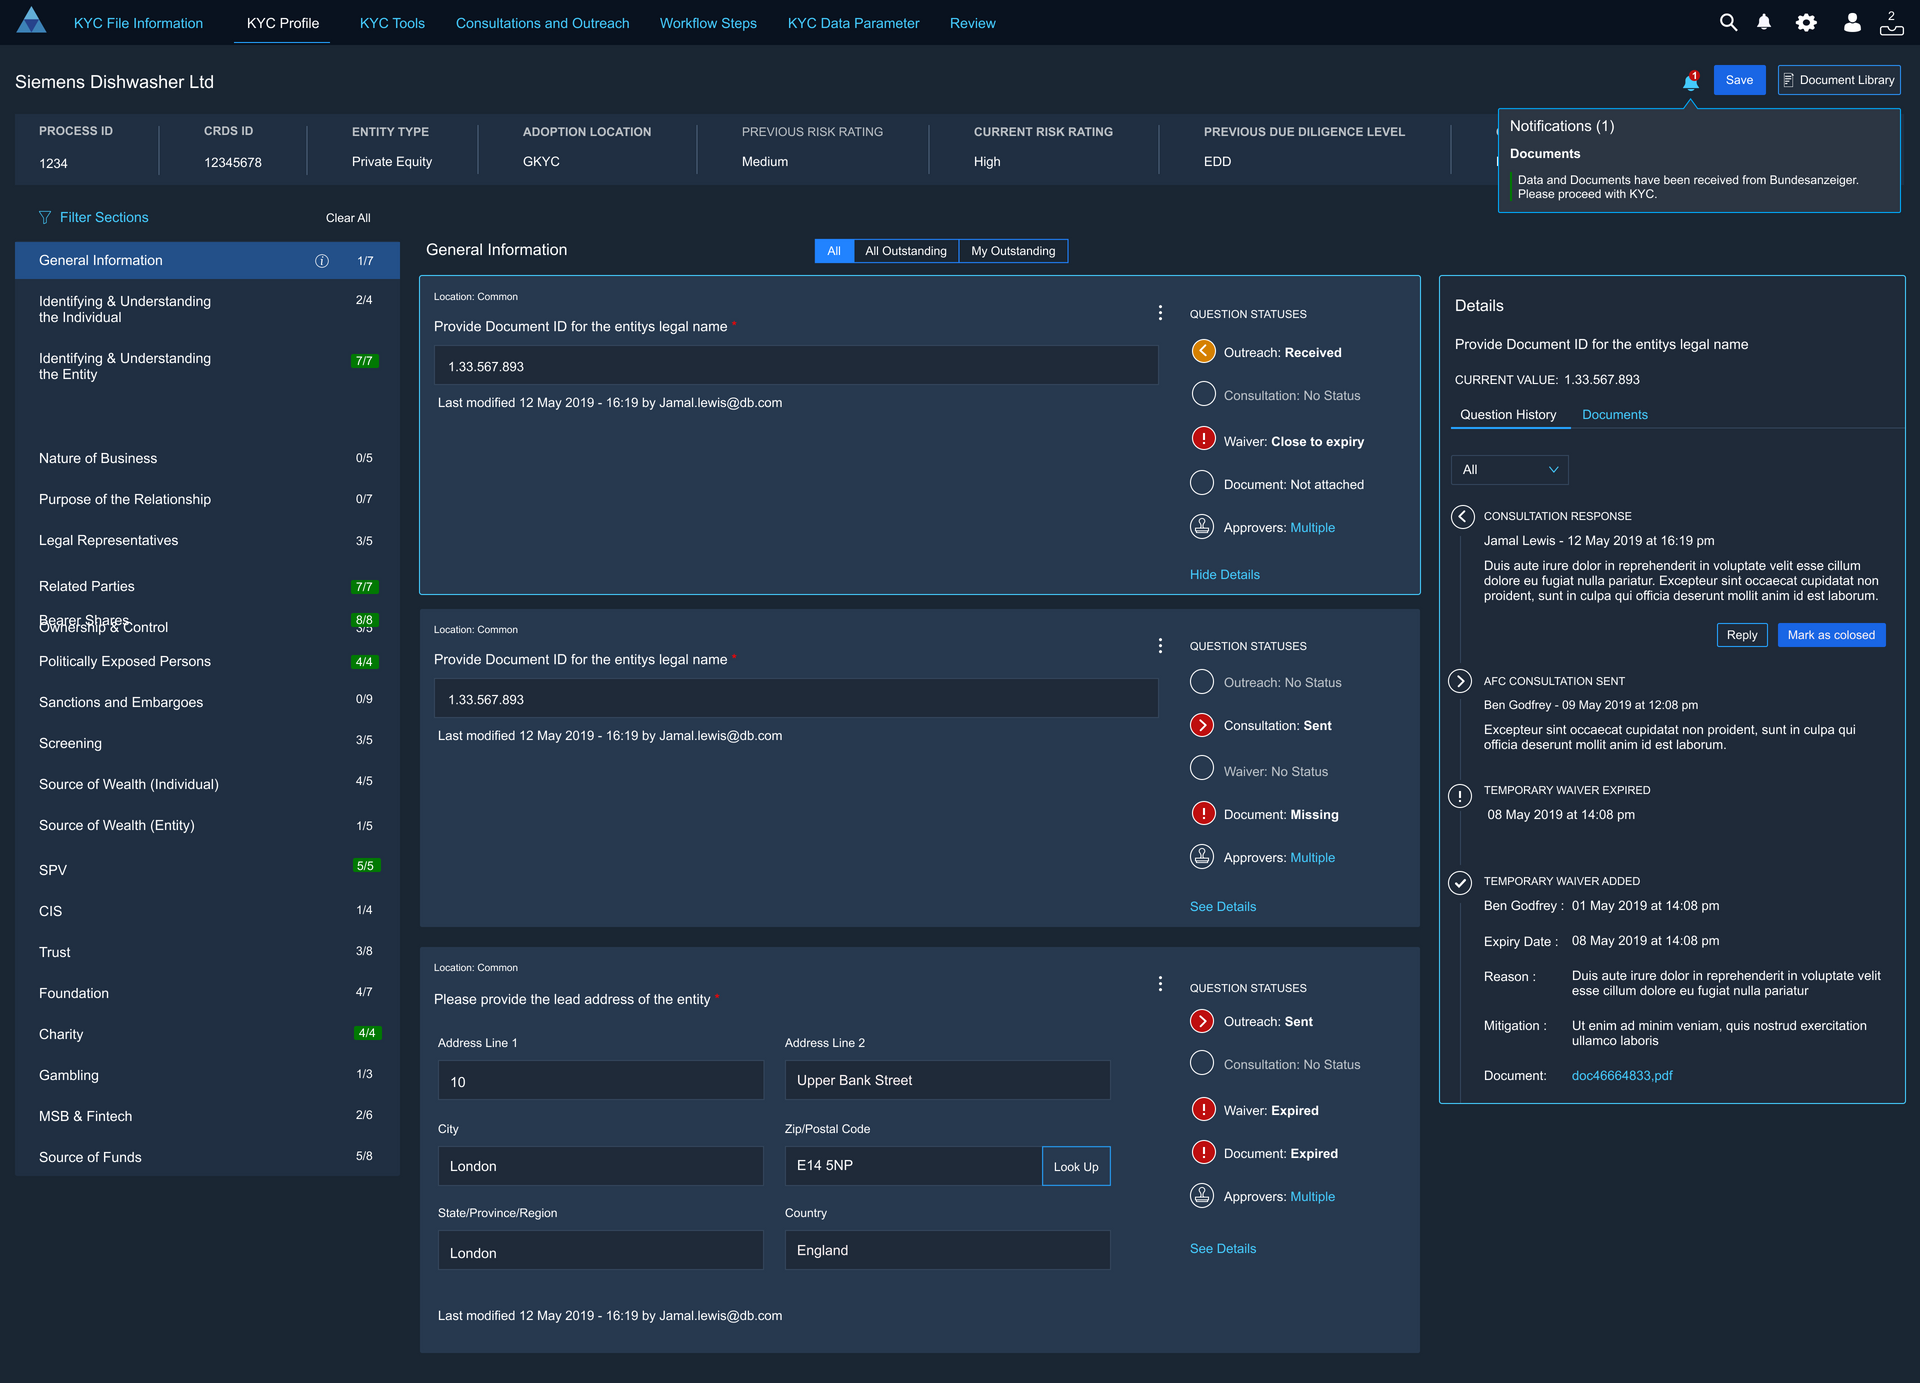
Task: Expand the All history filter dropdown
Action: (x=1509, y=470)
